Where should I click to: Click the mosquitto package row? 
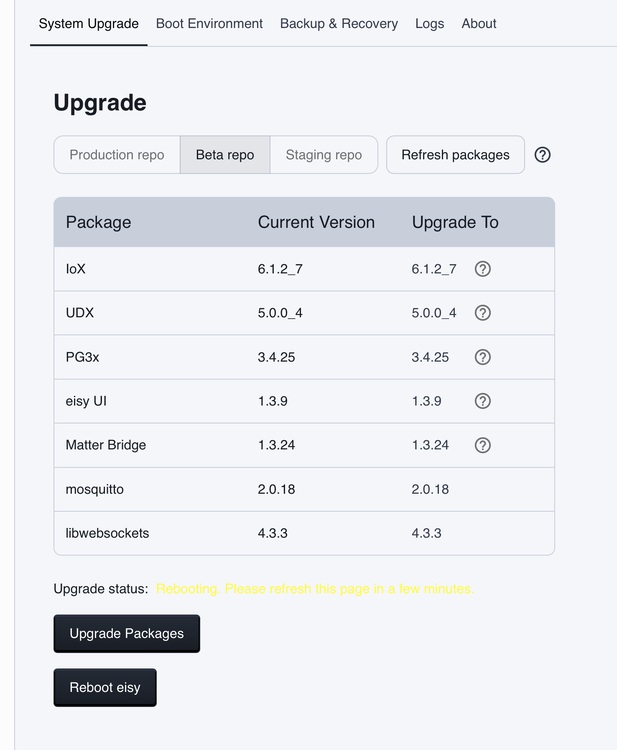(304, 489)
